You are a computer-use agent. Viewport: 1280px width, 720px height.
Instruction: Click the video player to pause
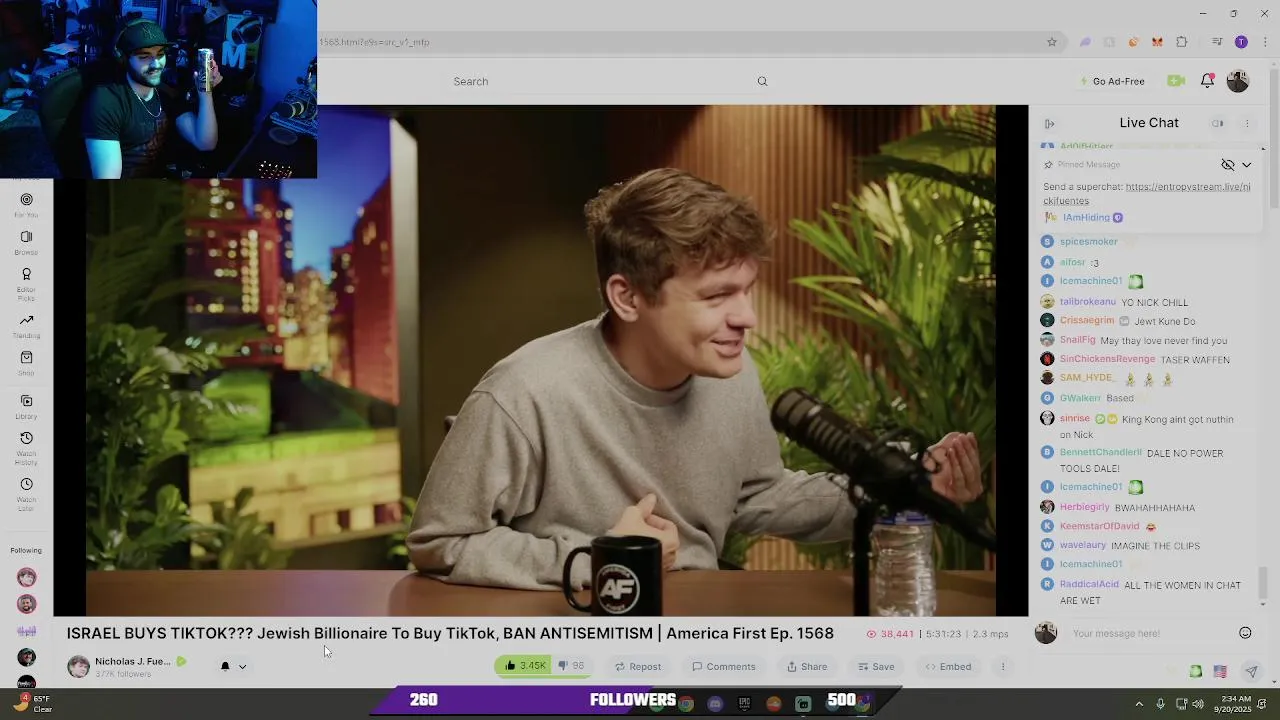tap(540, 360)
